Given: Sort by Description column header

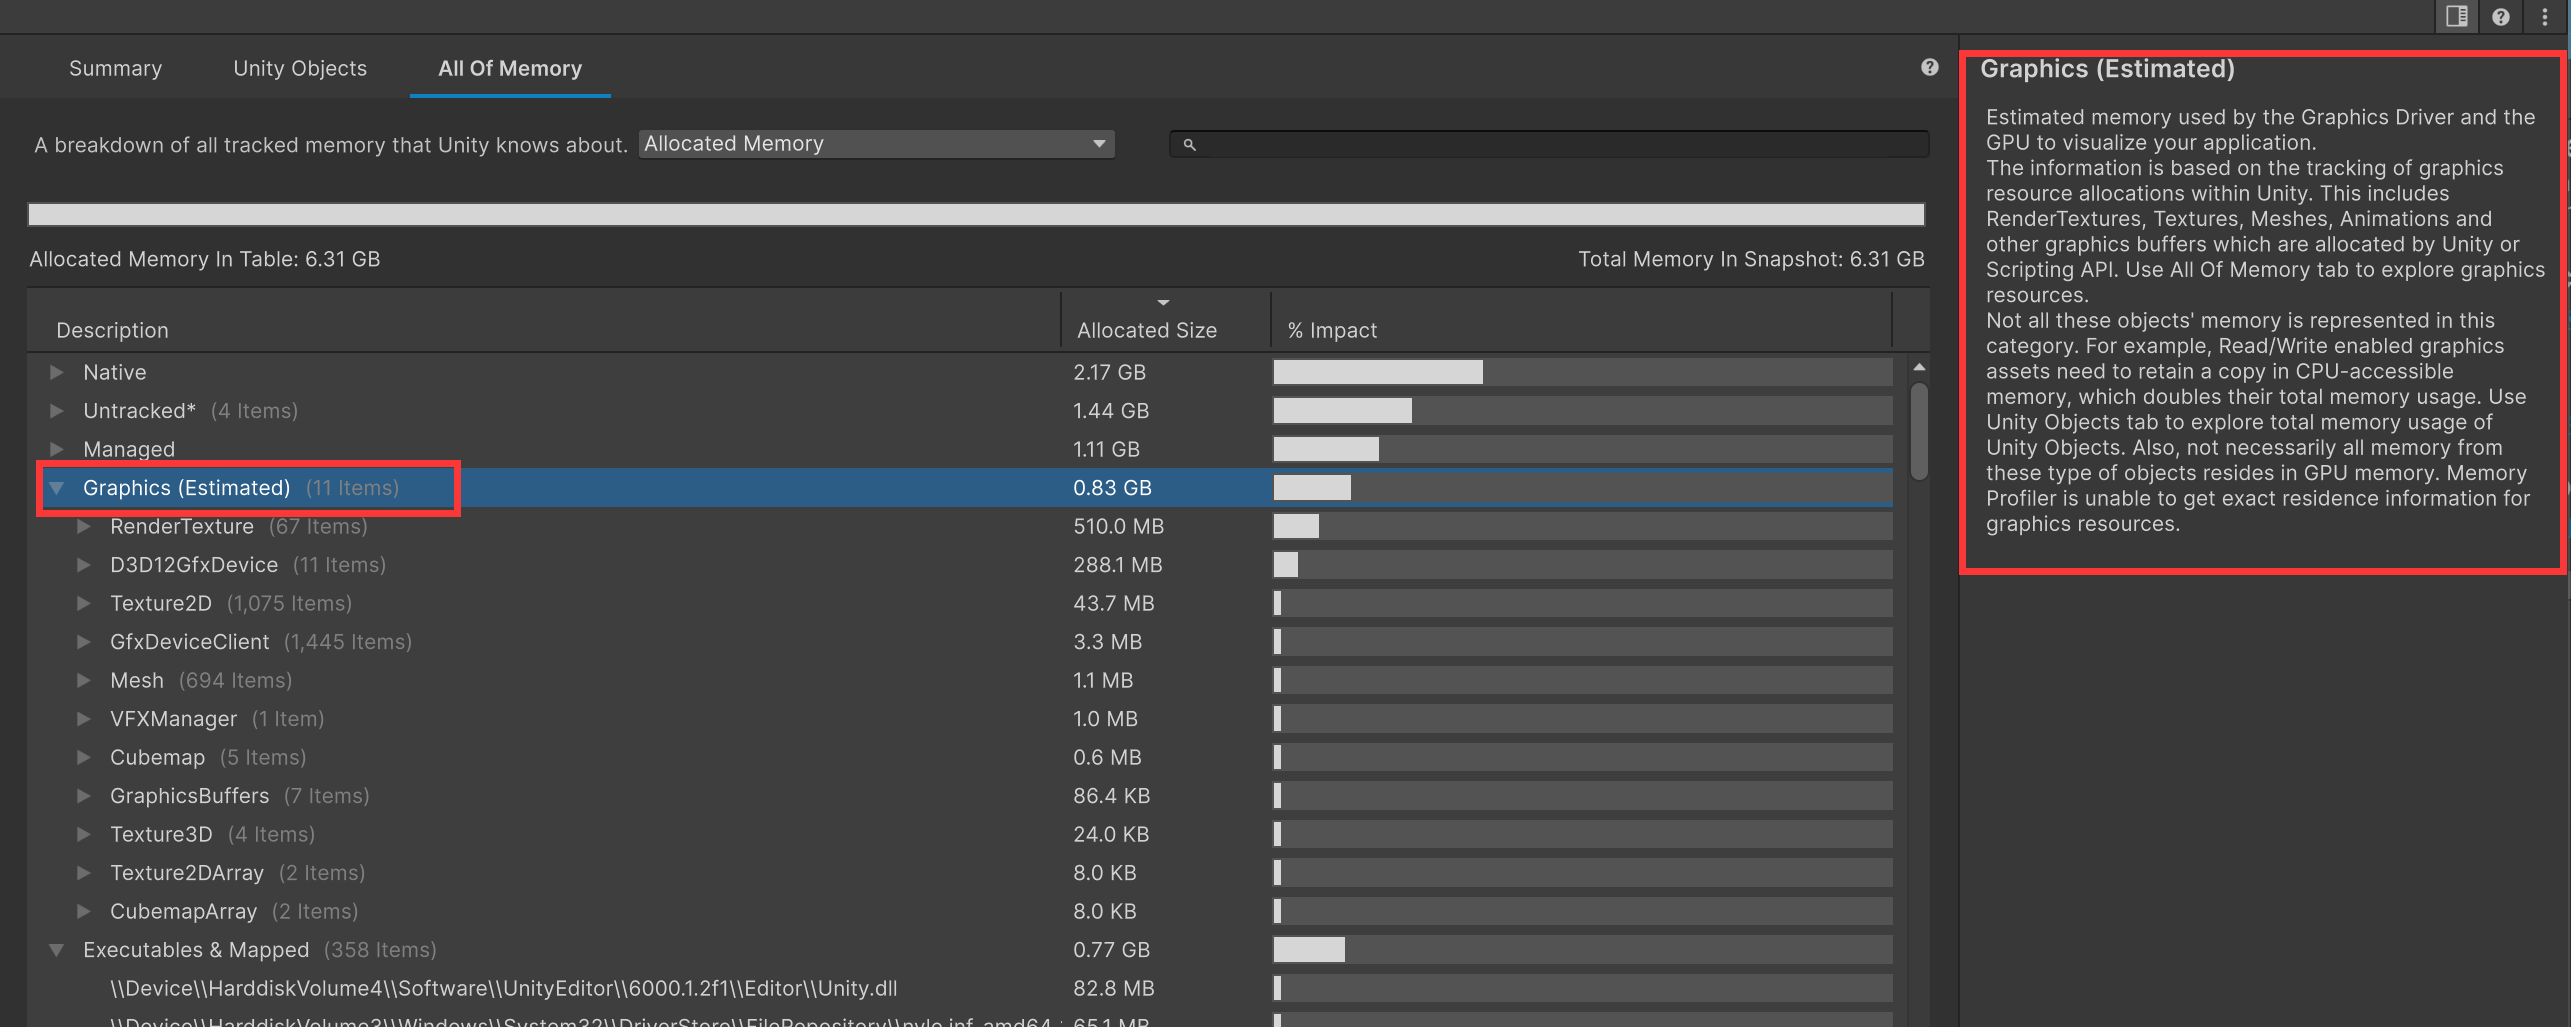Looking at the screenshot, I should [x=112, y=330].
